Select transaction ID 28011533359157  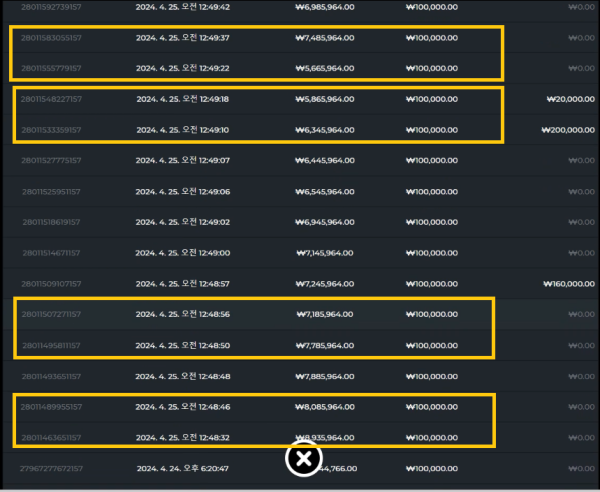(x=51, y=130)
